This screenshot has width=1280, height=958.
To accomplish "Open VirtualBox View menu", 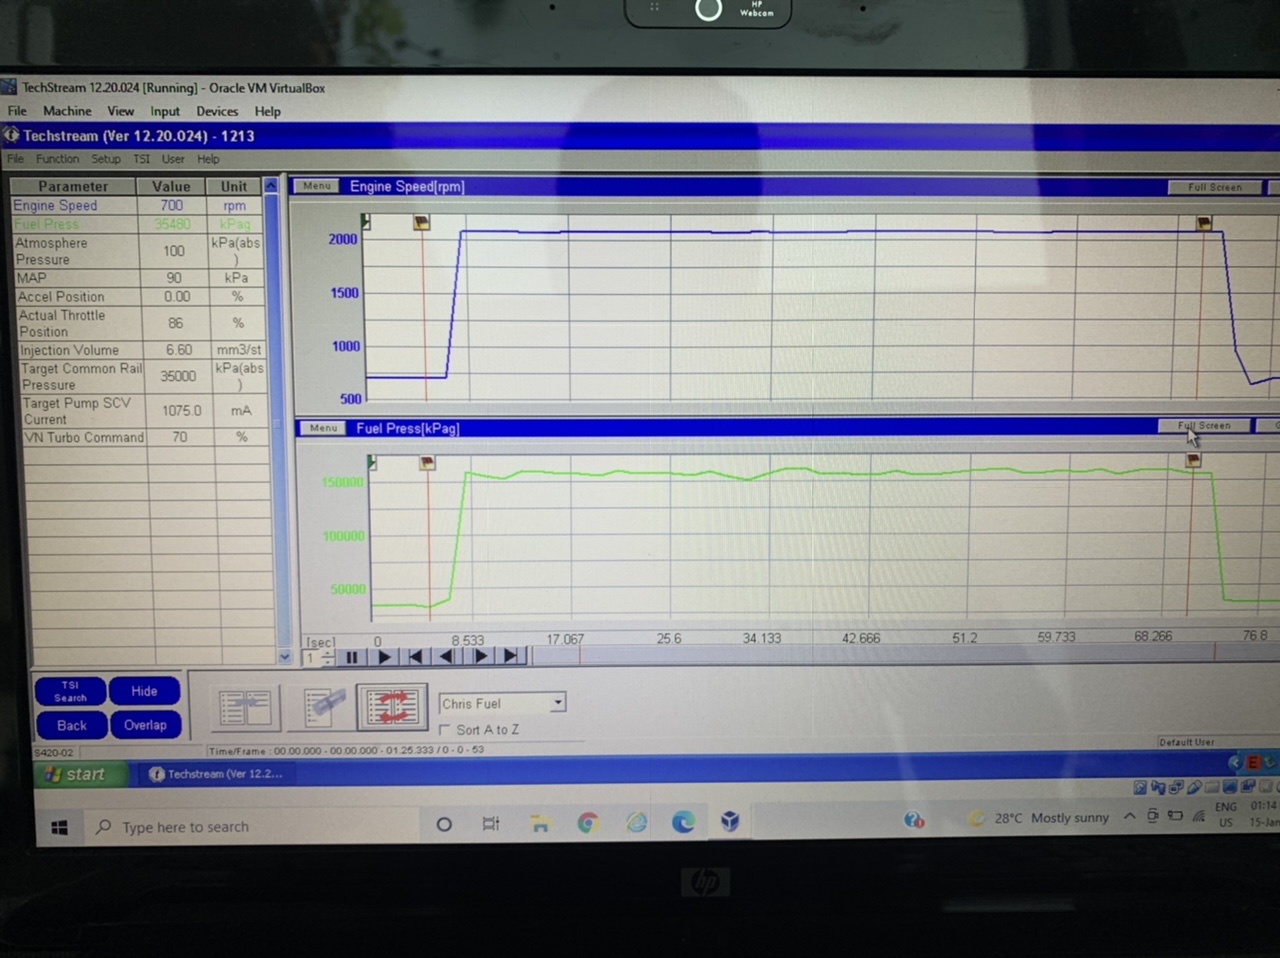I will pos(121,111).
